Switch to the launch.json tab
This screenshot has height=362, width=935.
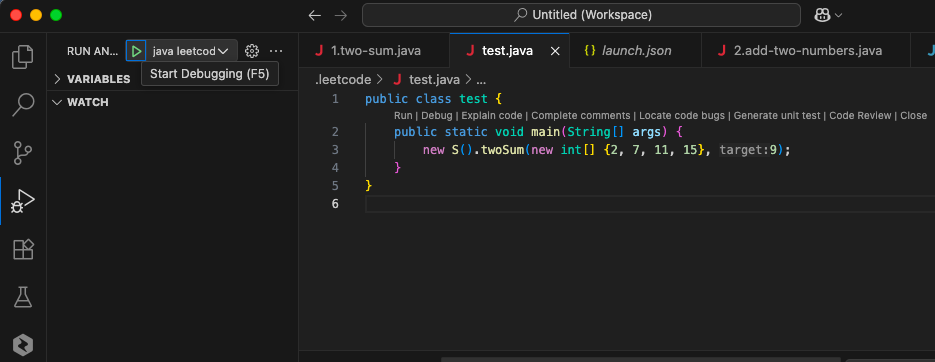(x=635, y=51)
